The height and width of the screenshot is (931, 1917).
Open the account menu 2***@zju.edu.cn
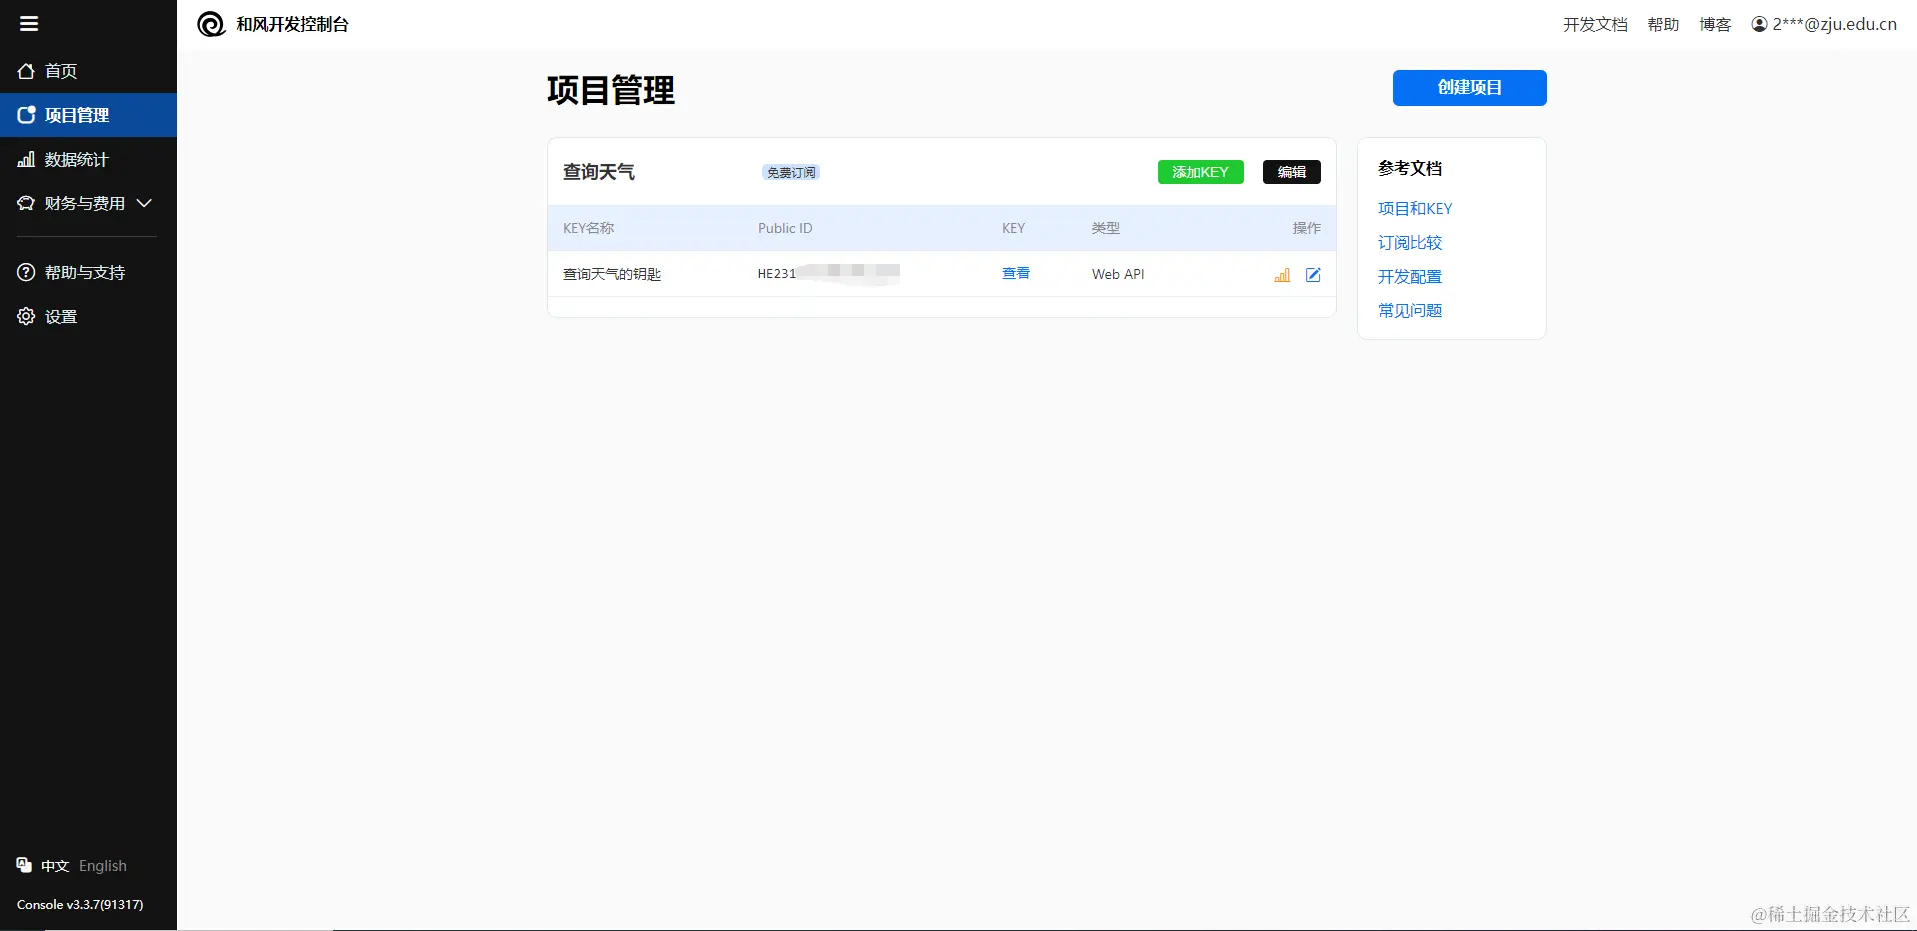tap(1824, 24)
